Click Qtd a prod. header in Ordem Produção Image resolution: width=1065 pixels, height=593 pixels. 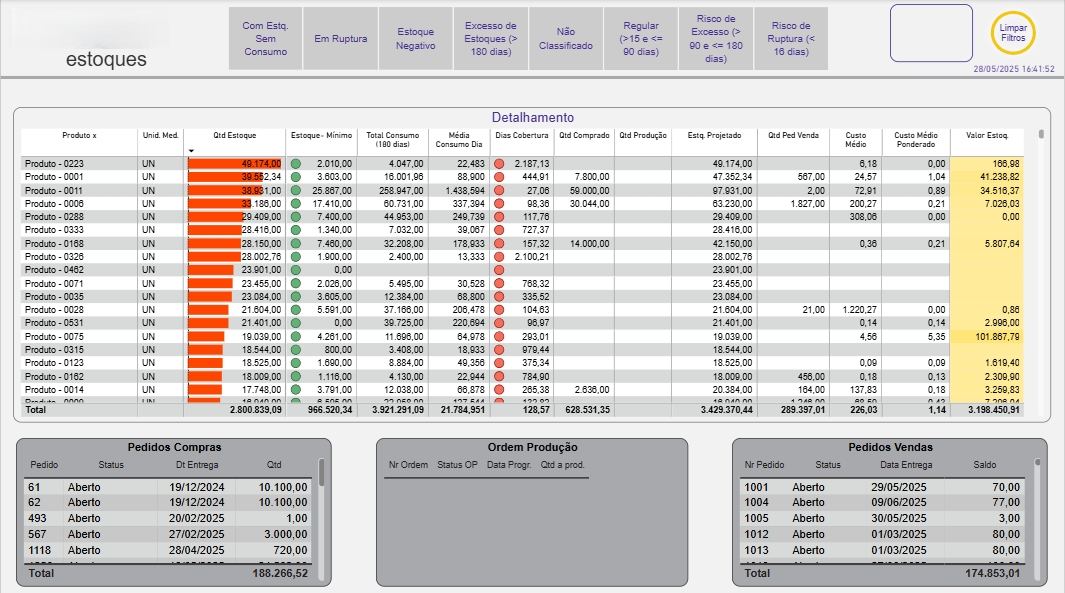click(x=562, y=465)
